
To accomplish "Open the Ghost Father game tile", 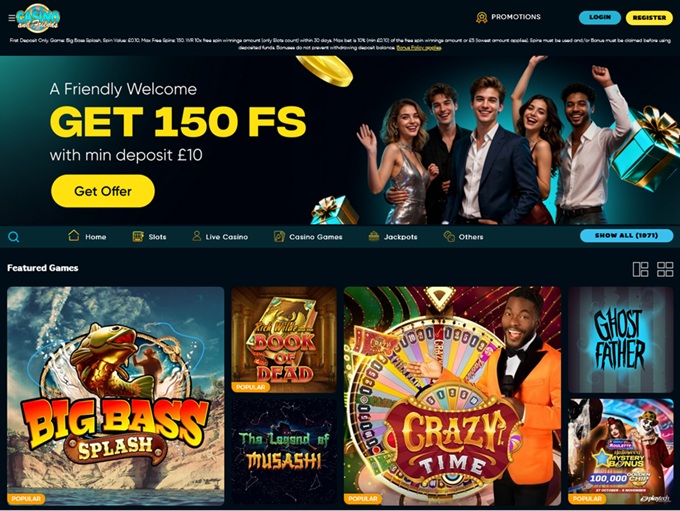I will pos(621,340).
